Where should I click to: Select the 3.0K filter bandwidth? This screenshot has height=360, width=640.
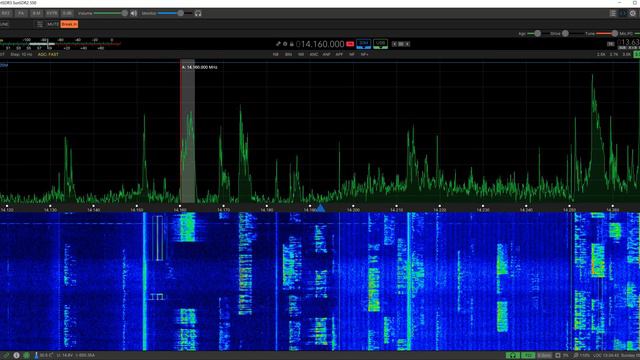click(627, 54)
